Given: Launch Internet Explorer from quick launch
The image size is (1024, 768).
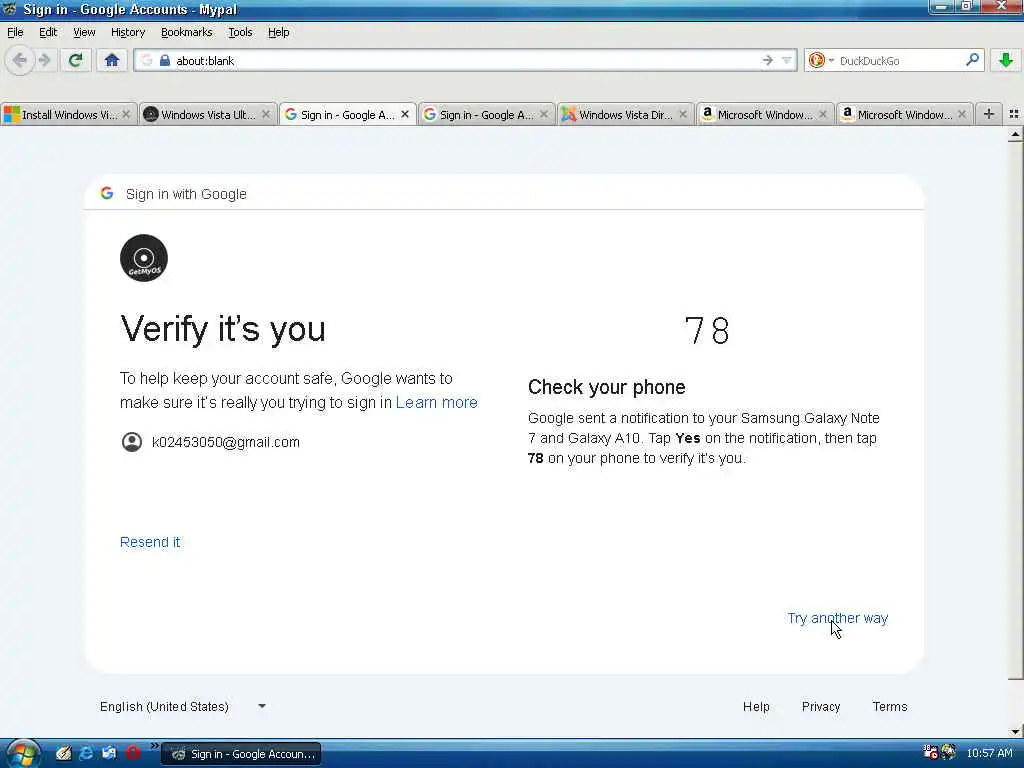Looking at the screenshot, I should point(86,753).
